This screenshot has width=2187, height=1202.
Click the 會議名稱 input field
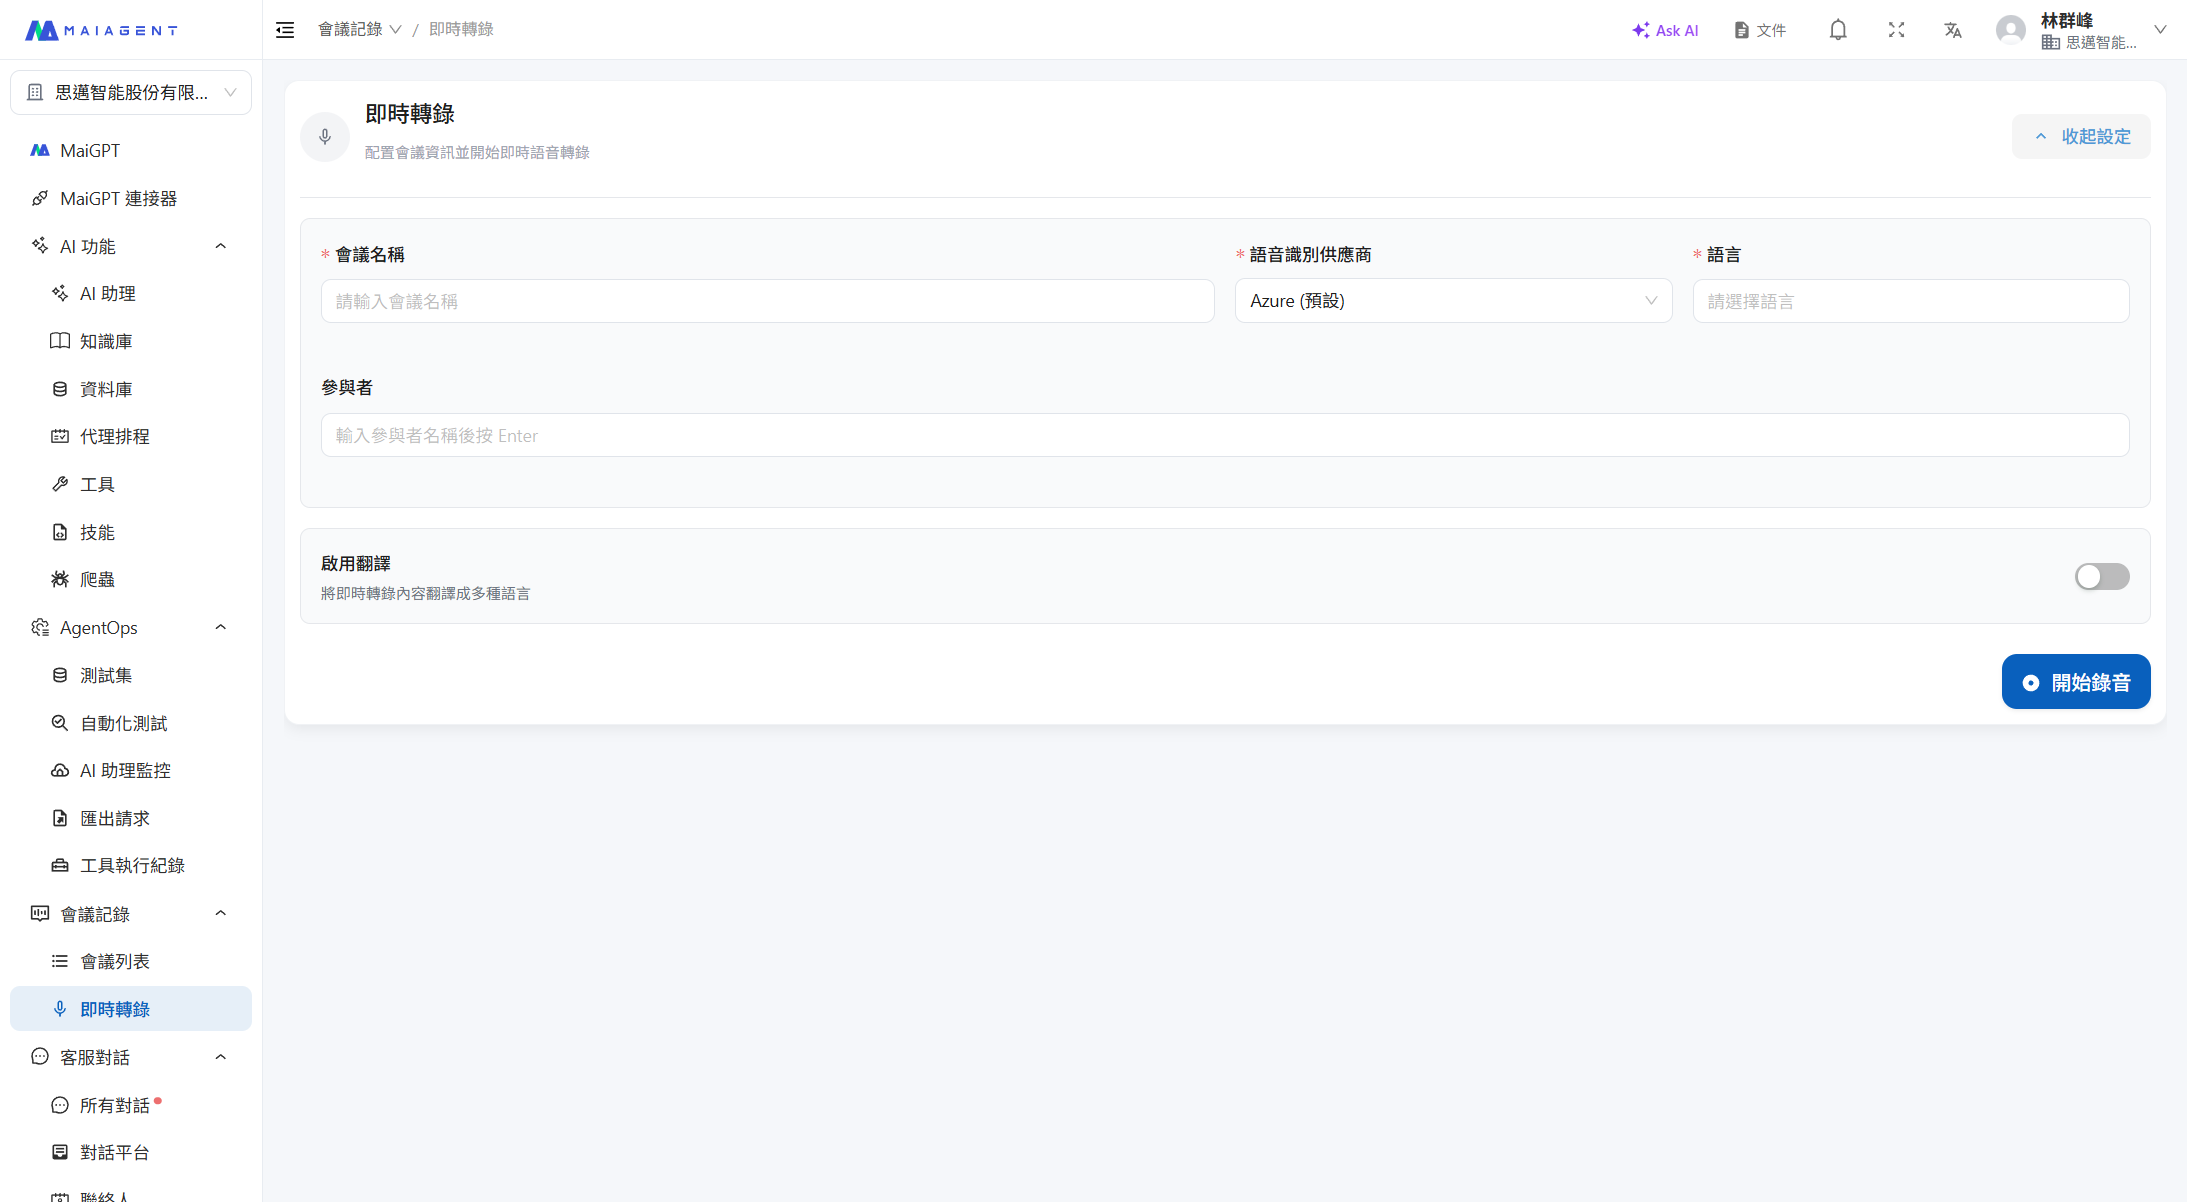point(767,301)
